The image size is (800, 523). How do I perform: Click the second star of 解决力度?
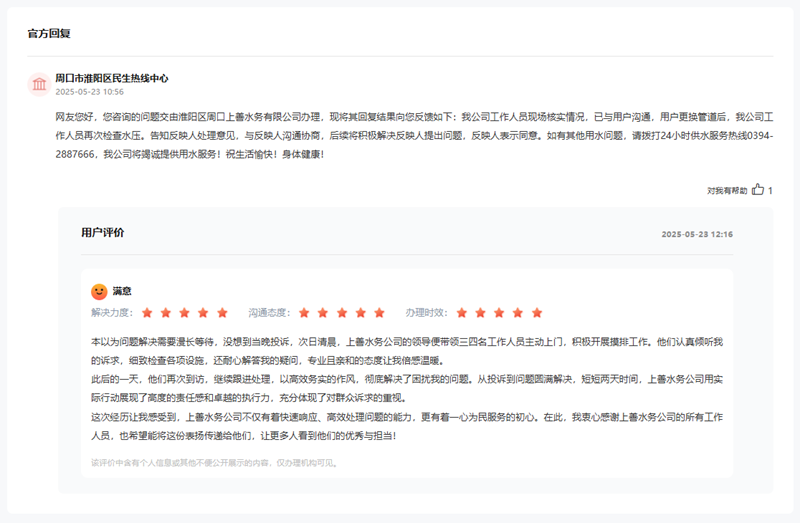coord(166,312)
